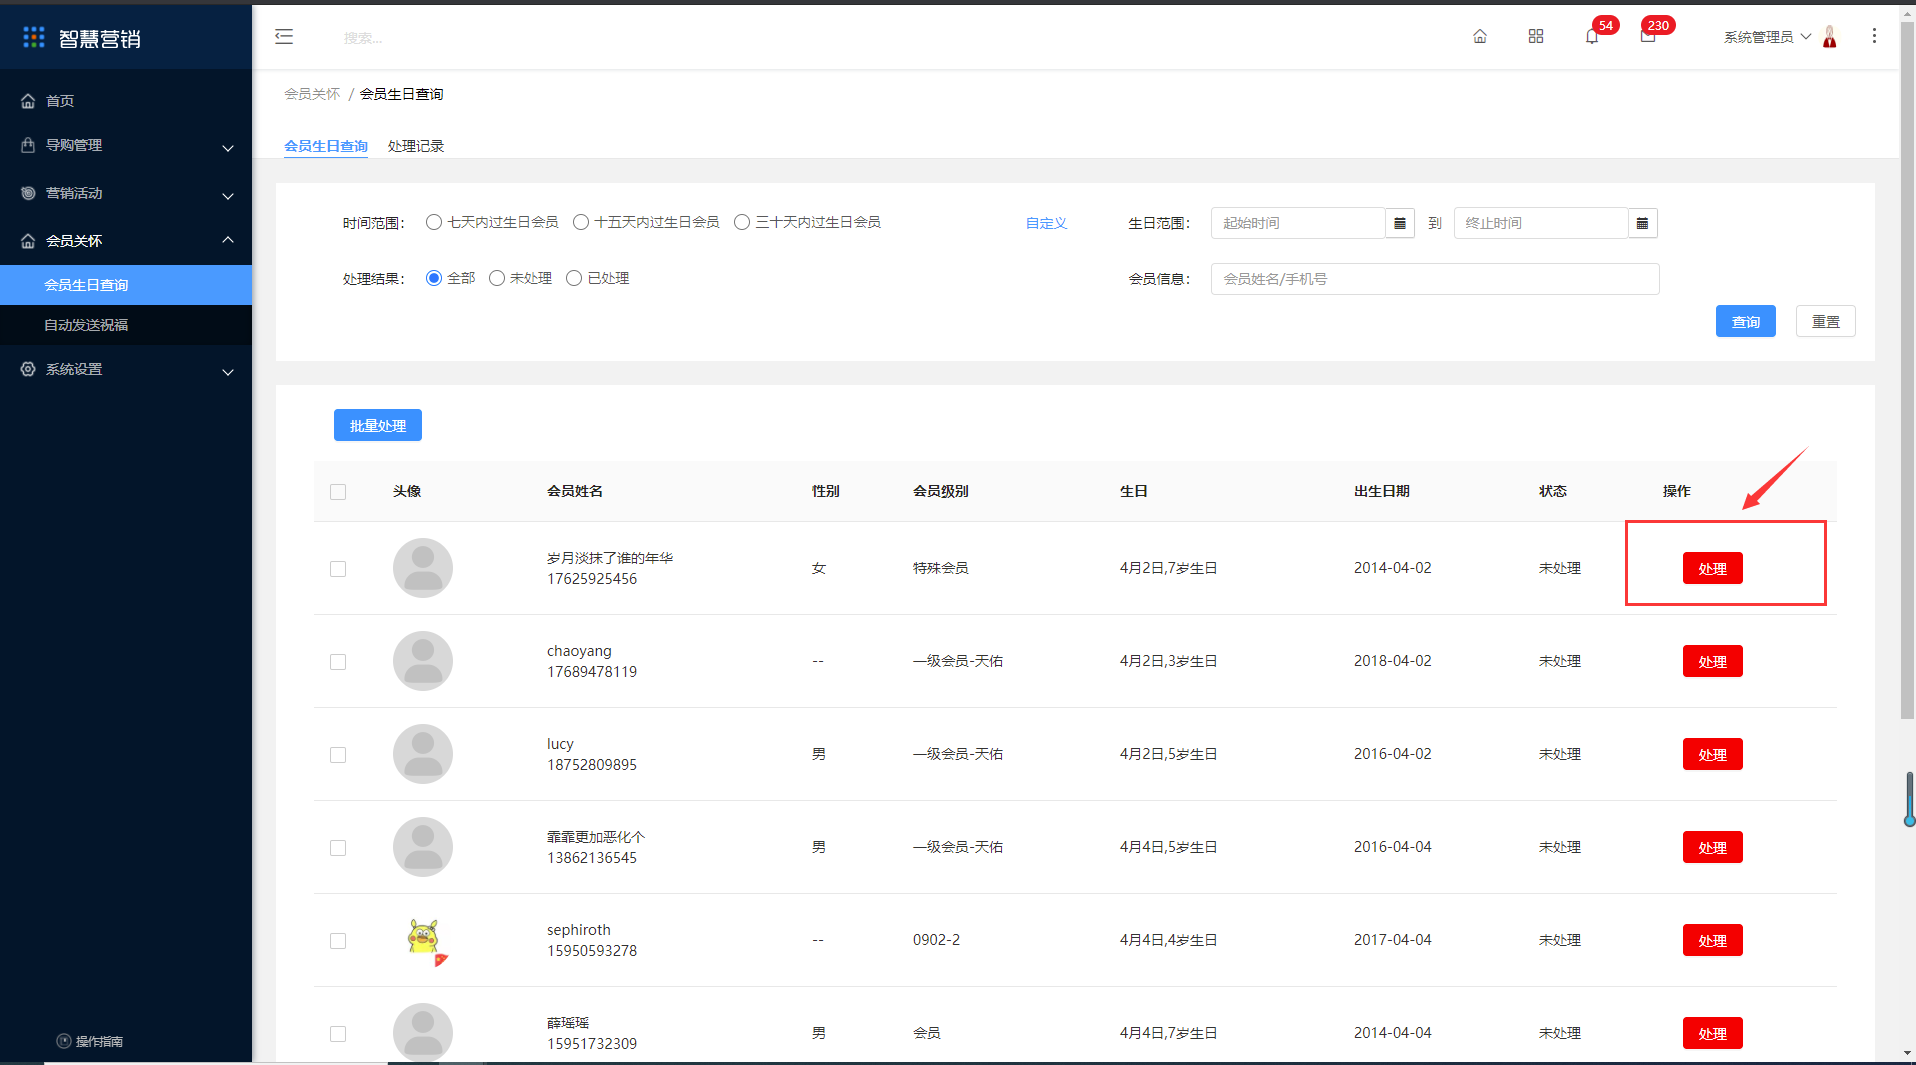The width and height of the screenshot is (1916, 1065).
Task: Expand the 营销活动 menu chevron
Action: pyautogui.click(x=228, y=196)
